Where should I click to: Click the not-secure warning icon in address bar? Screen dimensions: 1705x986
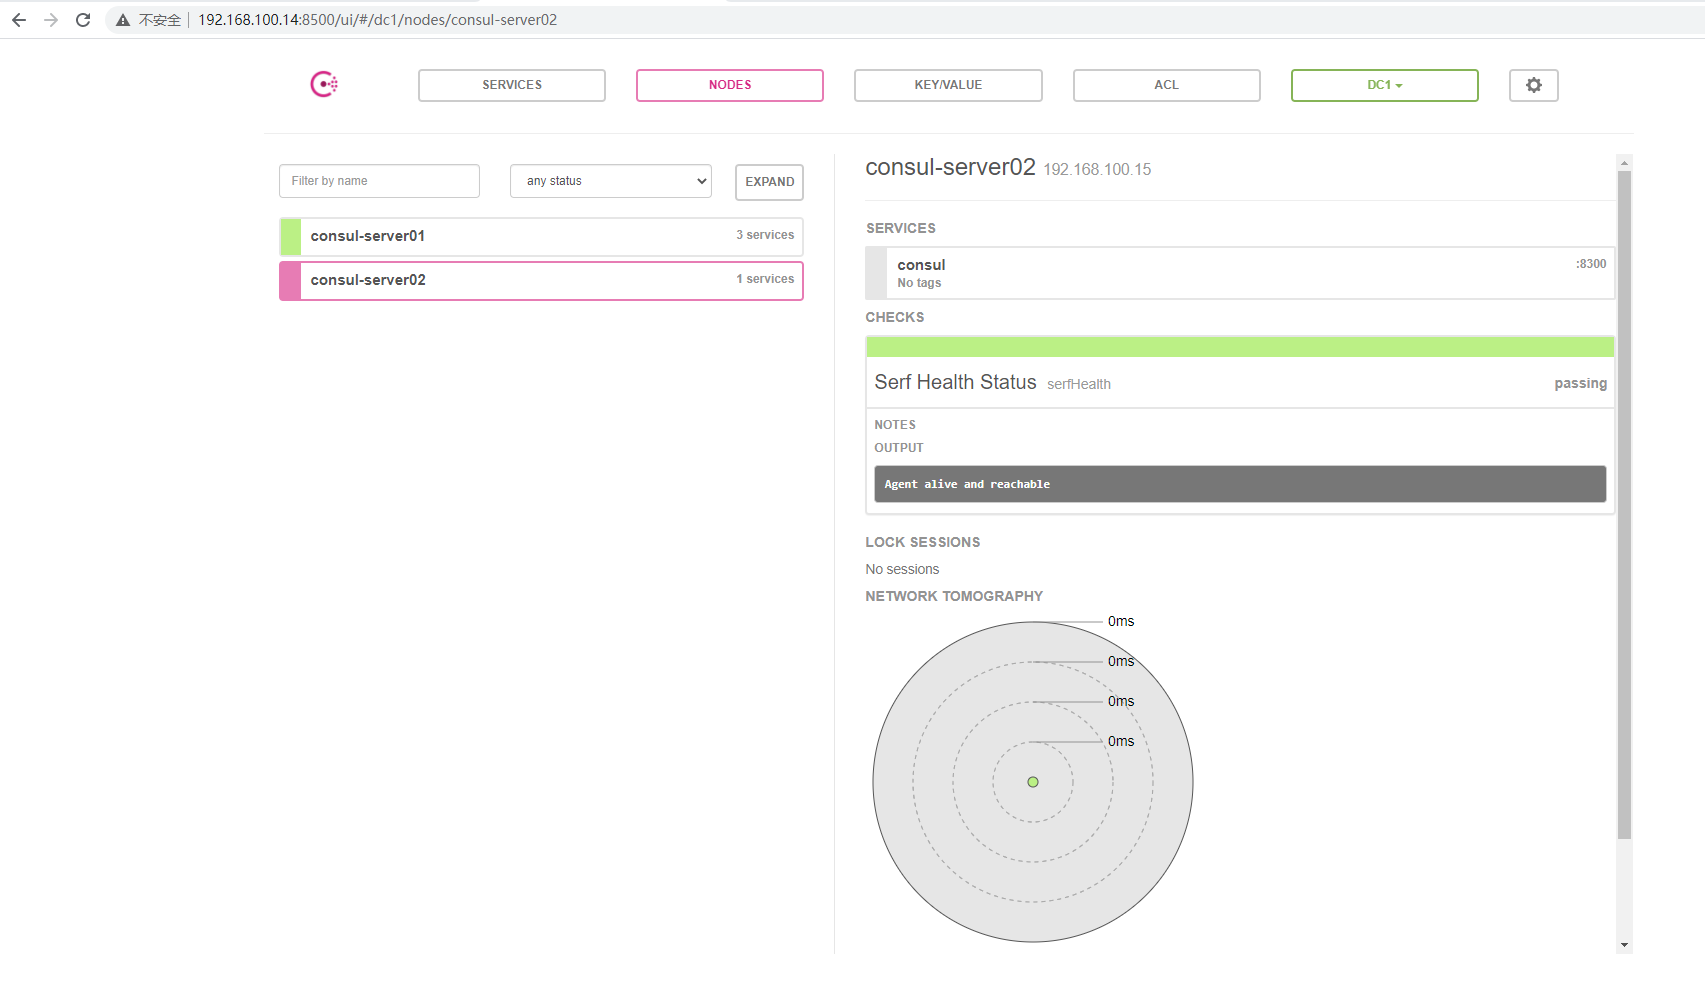point(123,20)
